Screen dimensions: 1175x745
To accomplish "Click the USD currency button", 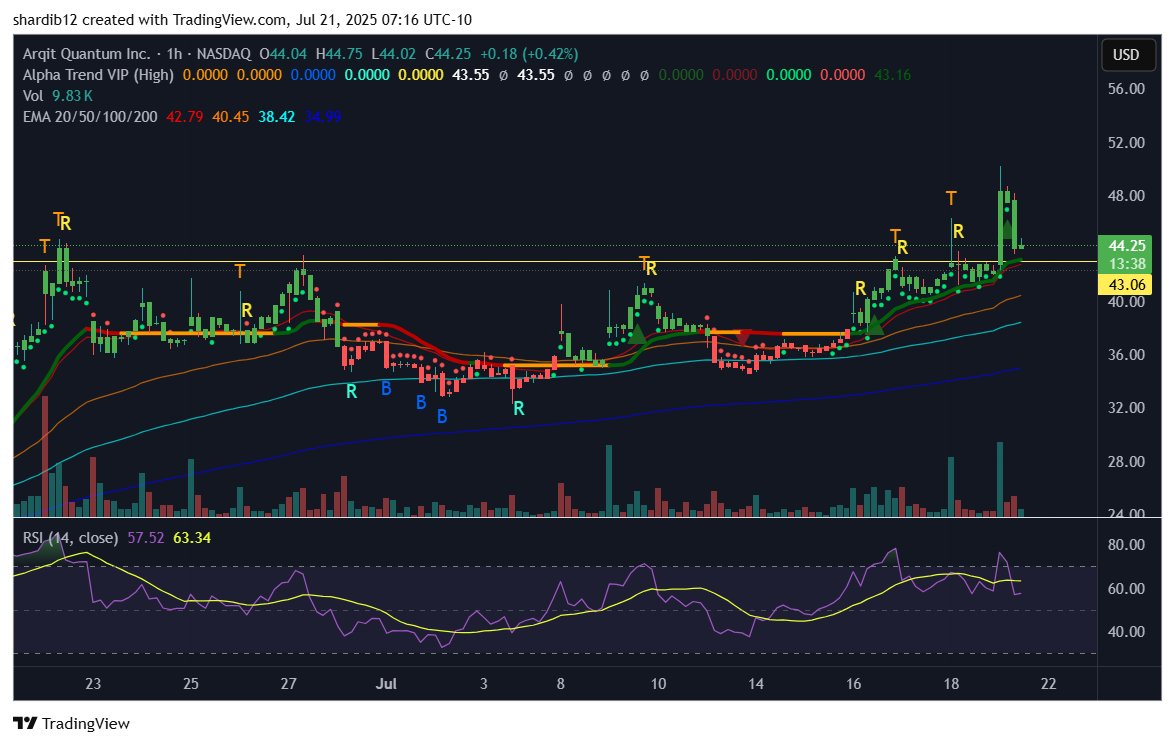I will click(1126, 55).
